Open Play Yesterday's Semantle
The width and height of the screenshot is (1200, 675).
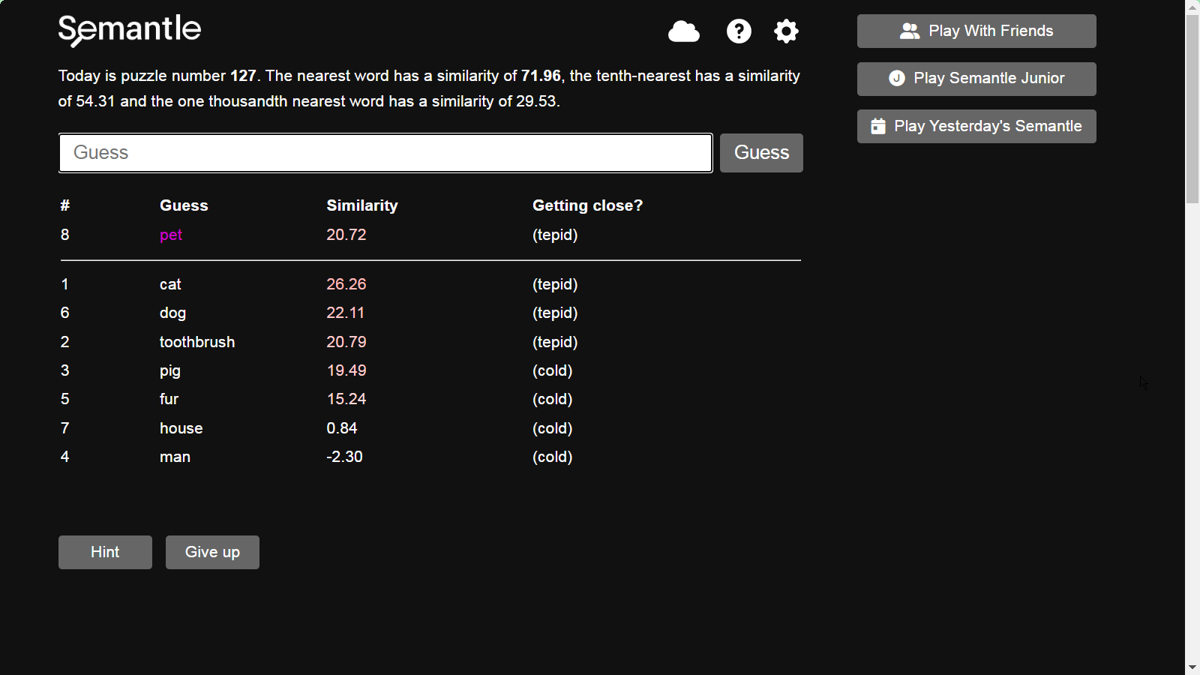(x=976, y=126)
